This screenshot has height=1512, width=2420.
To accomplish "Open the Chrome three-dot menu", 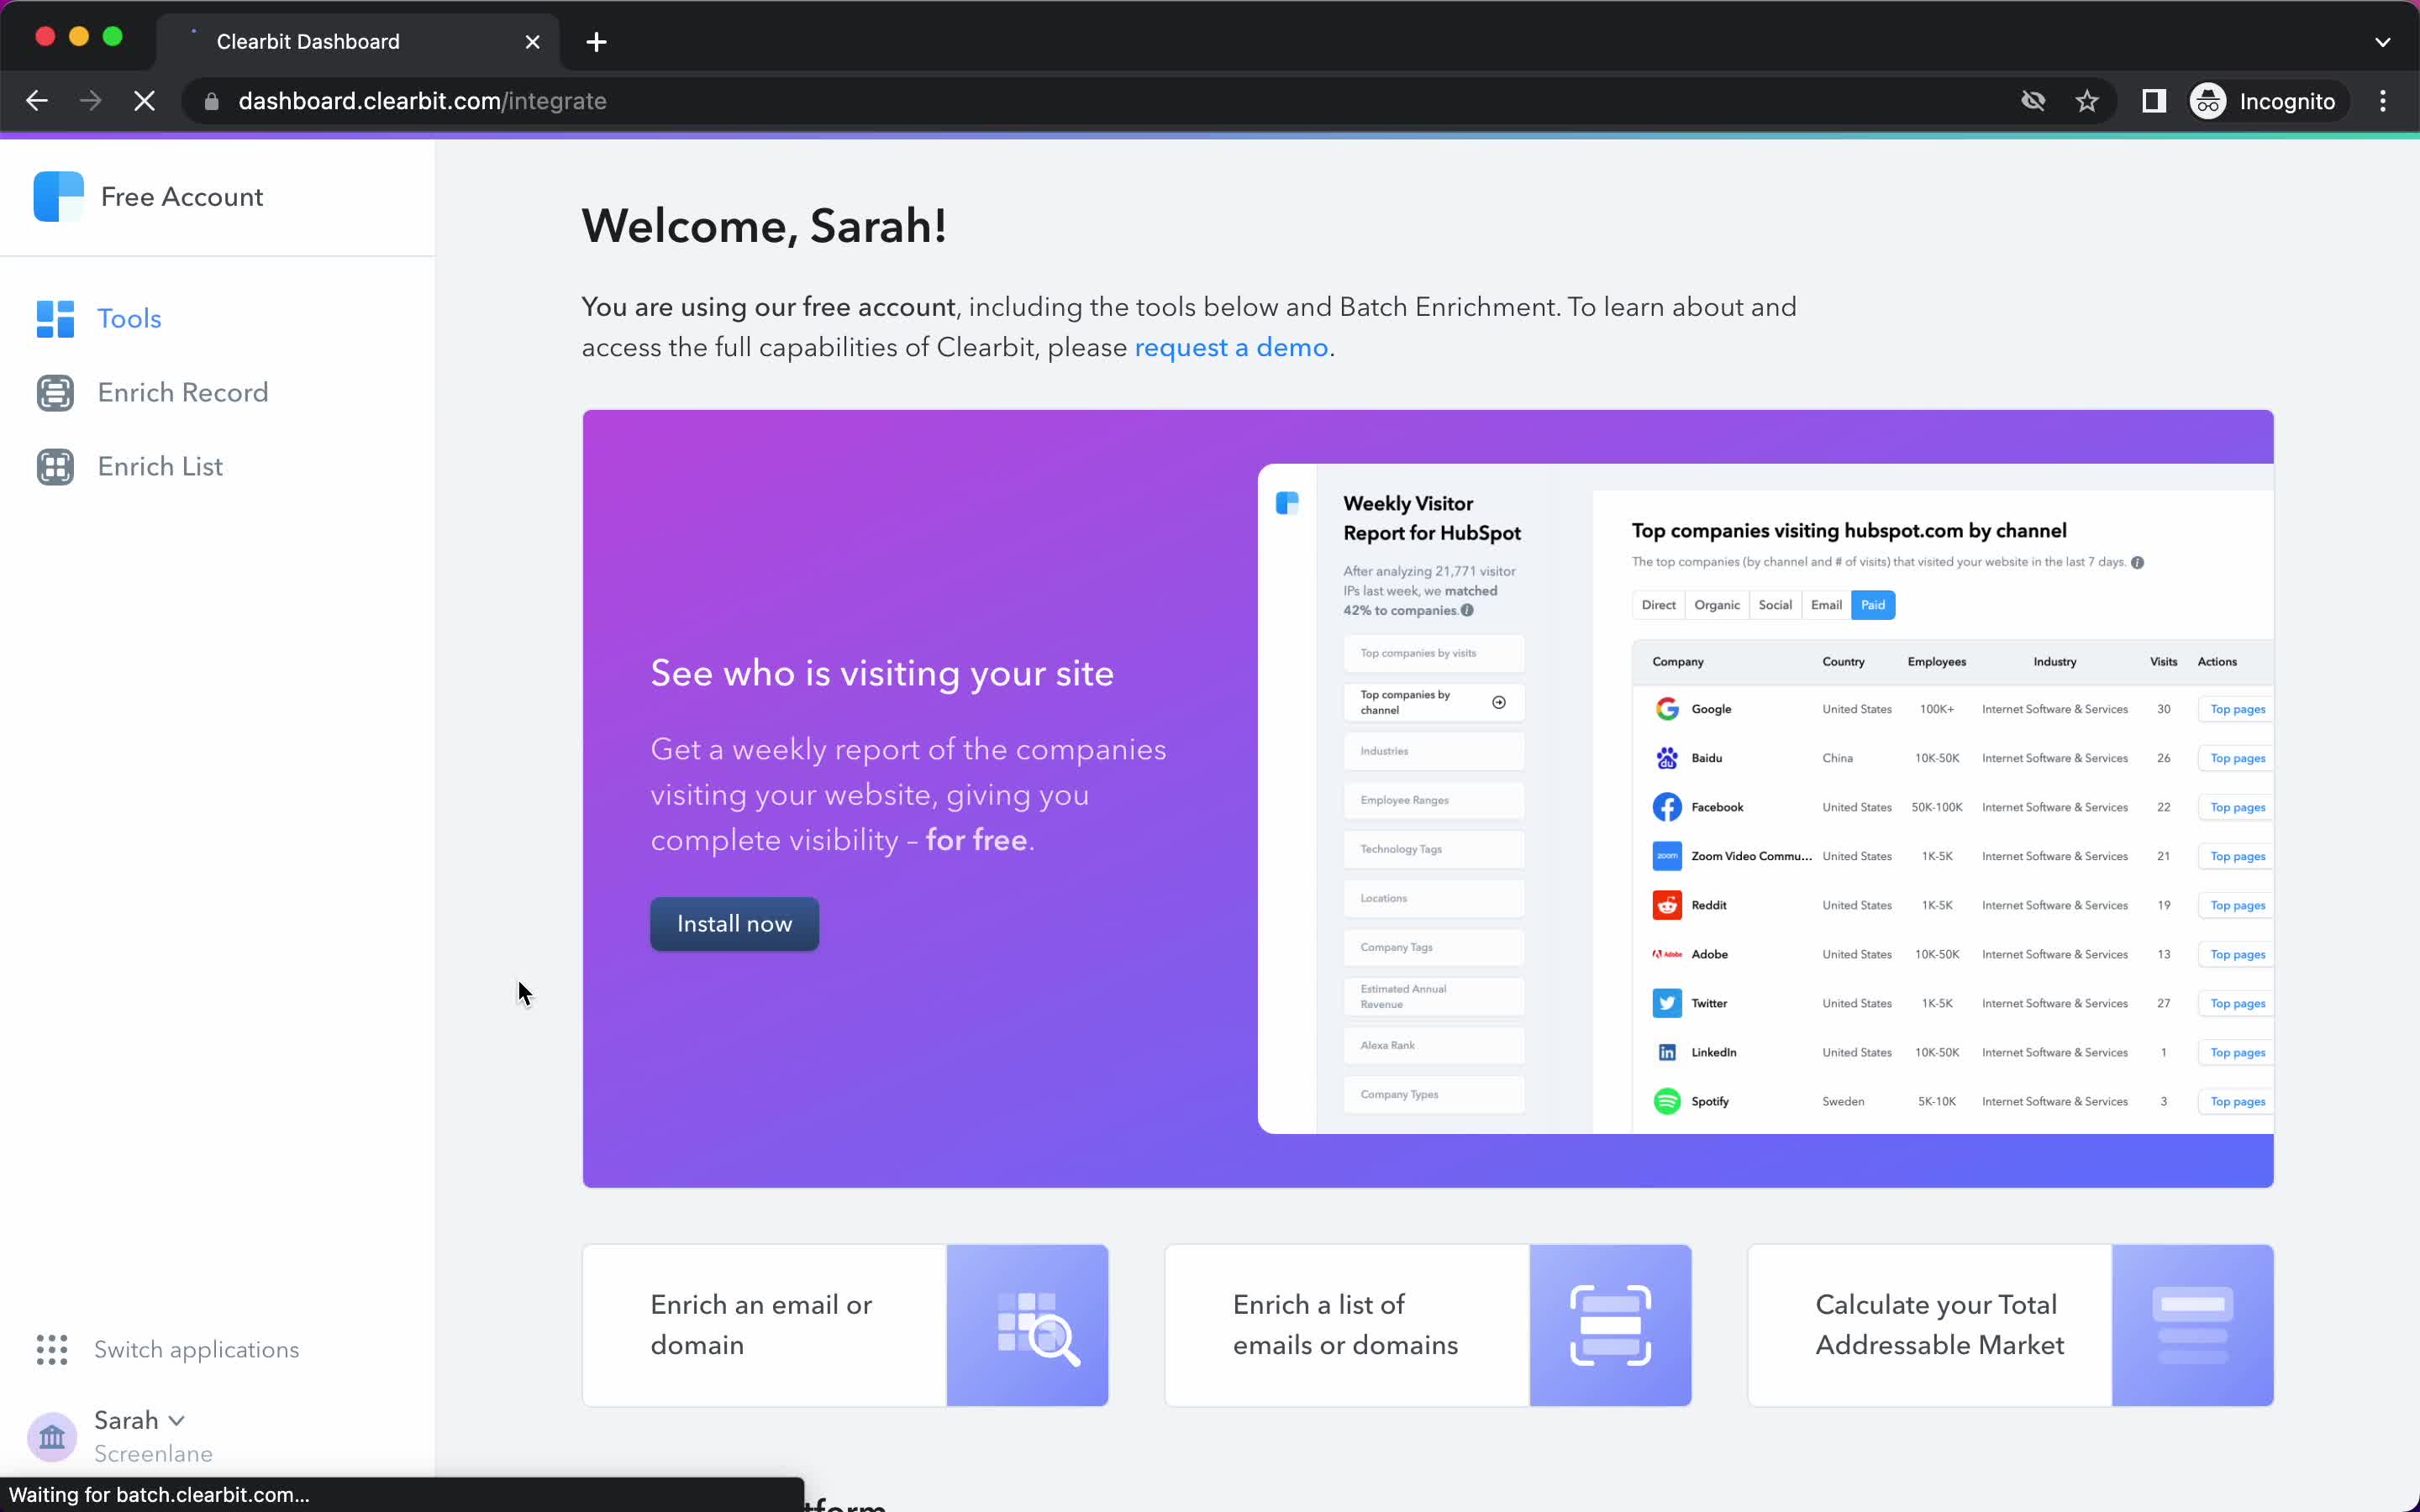I will [x=2382, y=101].
